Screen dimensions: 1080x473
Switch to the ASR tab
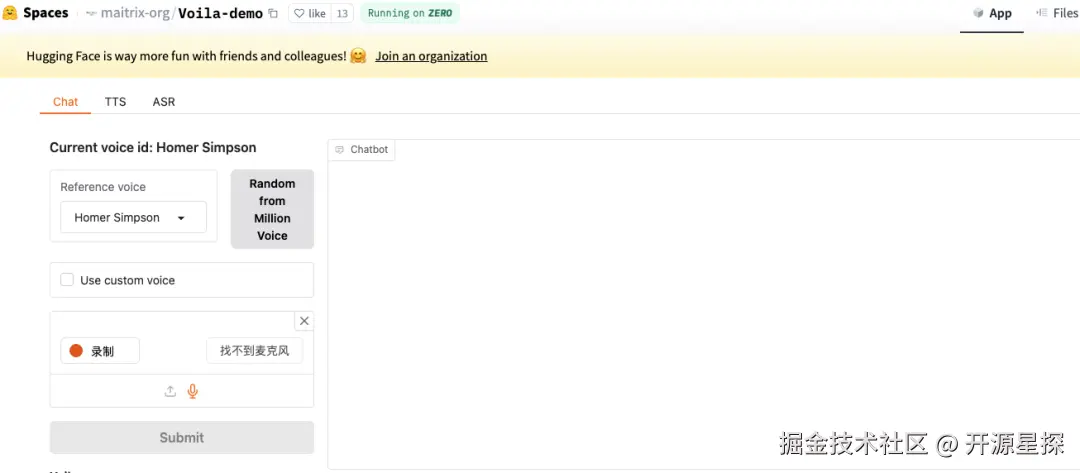[164, 101]
